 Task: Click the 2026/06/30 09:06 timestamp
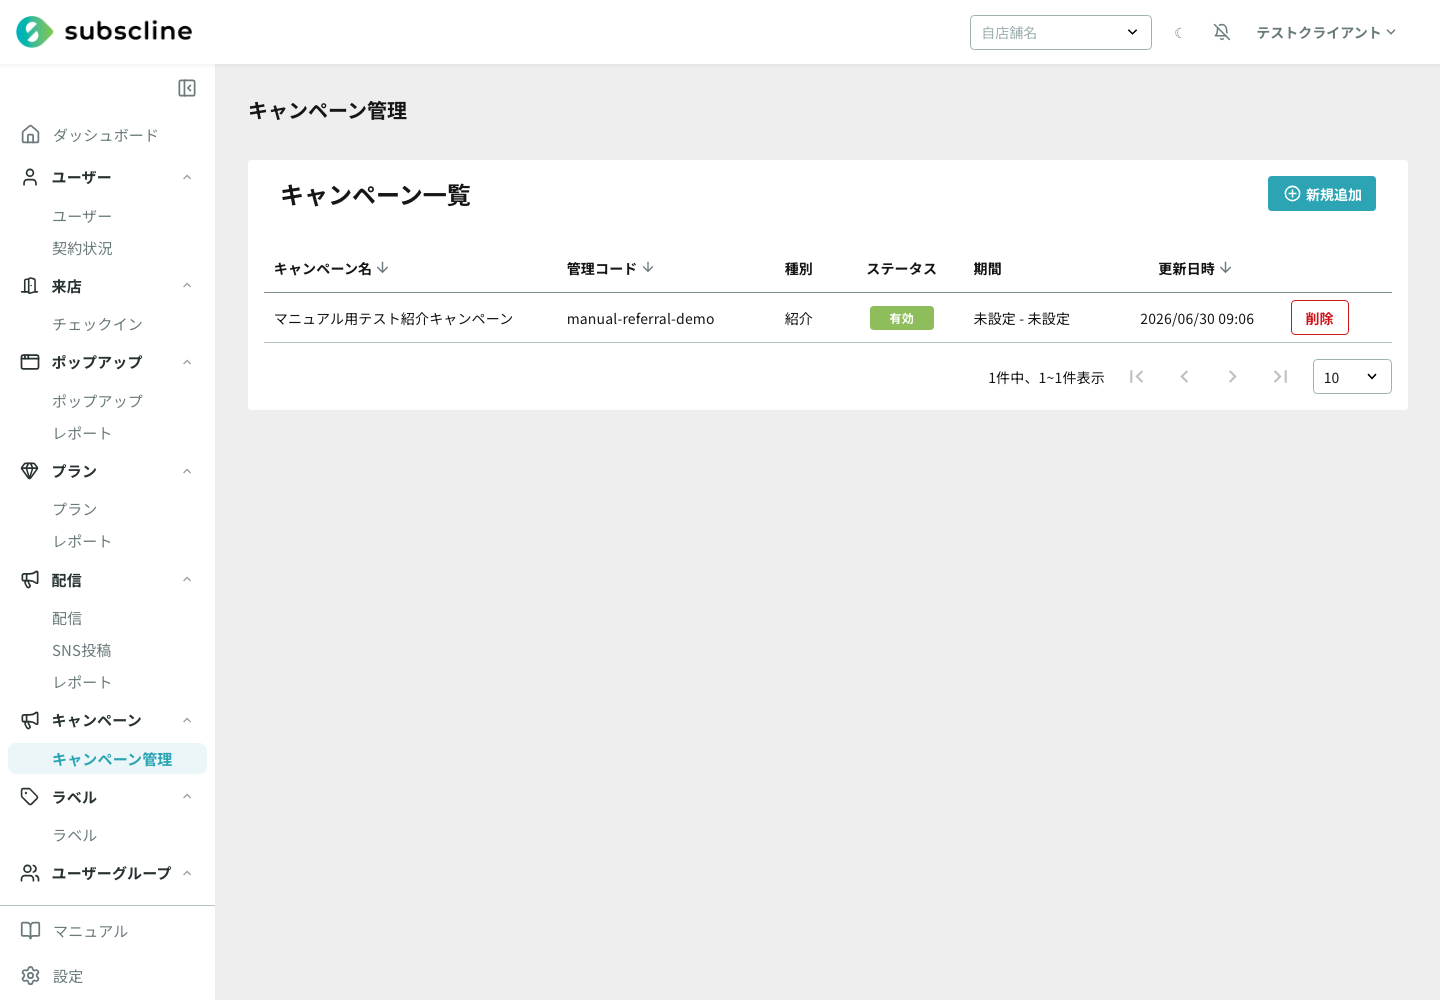pos(1197,319)
